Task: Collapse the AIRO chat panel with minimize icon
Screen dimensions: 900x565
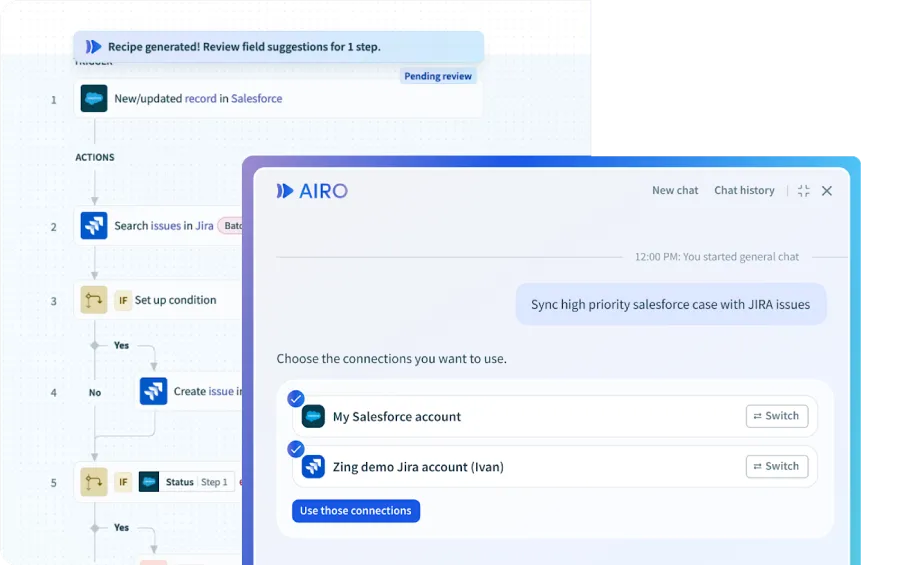Action: pos(804,191)
